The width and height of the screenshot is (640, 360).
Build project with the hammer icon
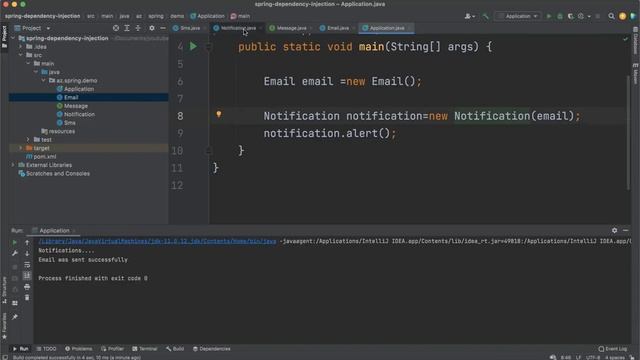pos(485,16)
